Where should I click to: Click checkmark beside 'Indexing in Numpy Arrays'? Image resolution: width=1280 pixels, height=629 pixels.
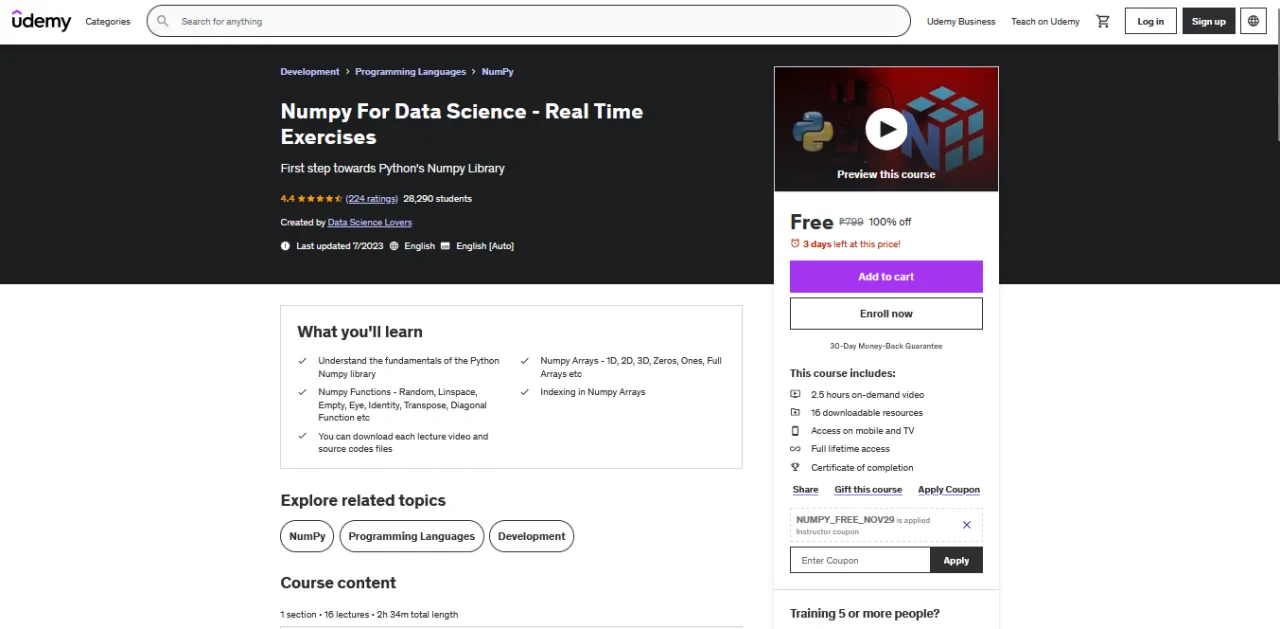point(525,392)
